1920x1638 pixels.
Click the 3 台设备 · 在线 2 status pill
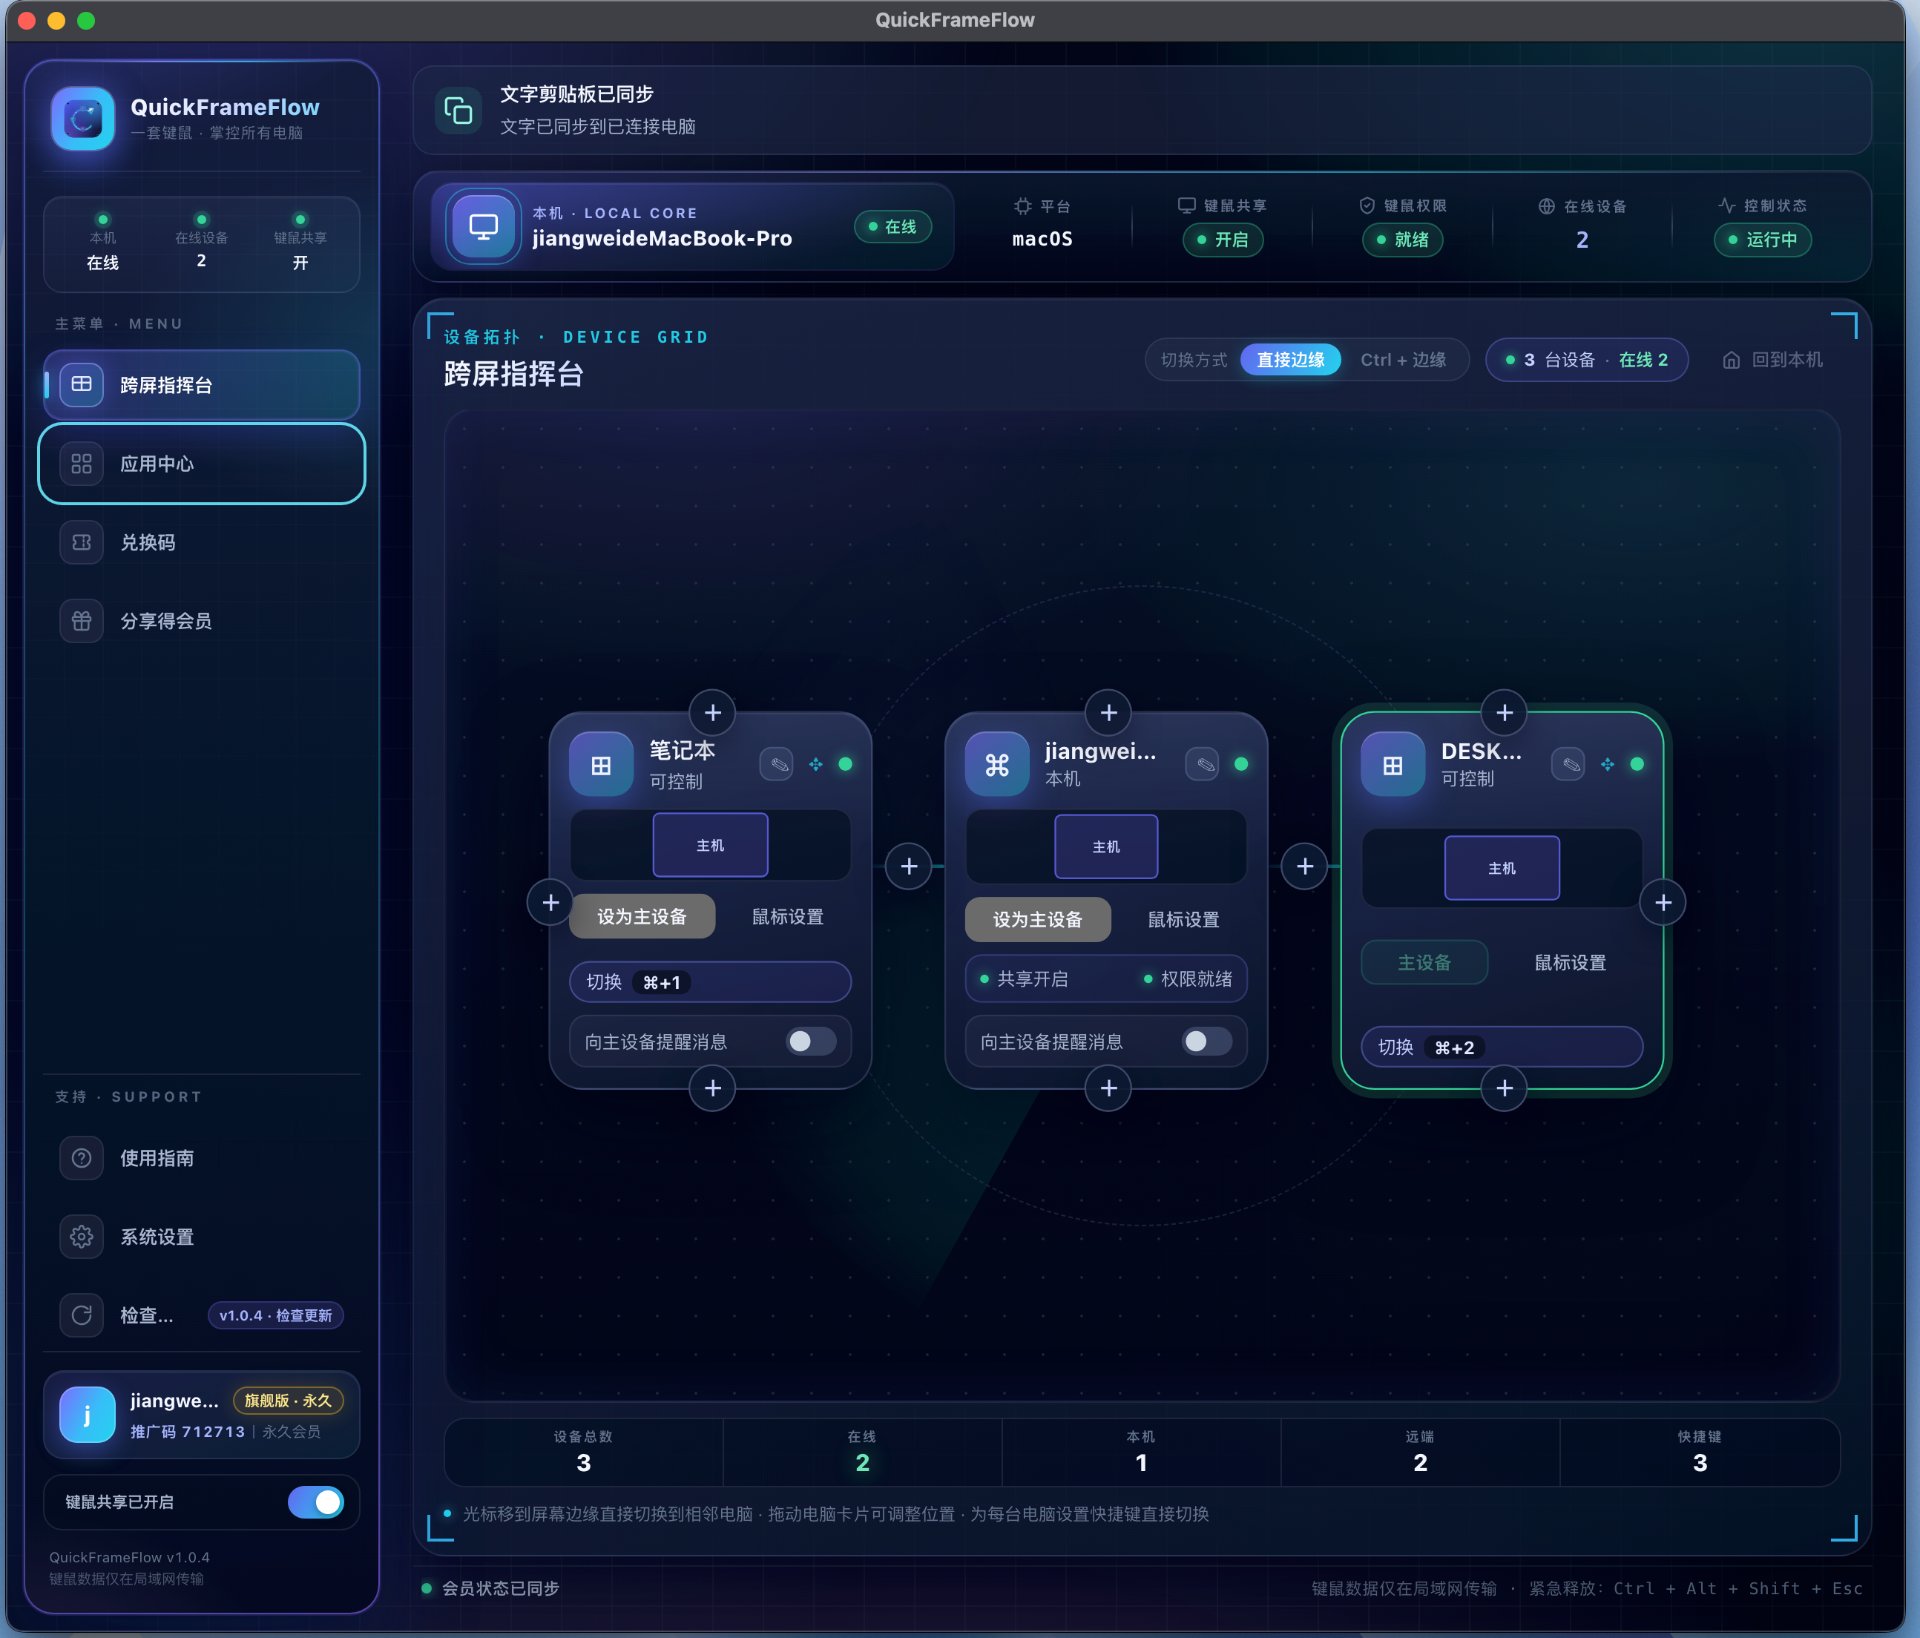click(1587, 359)
